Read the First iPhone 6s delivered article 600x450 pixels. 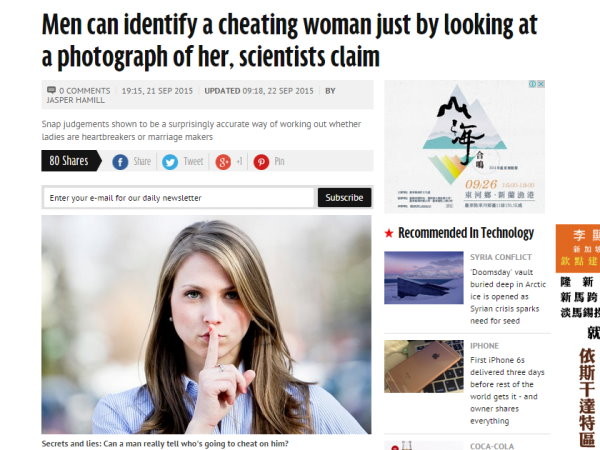pos(507,390)
